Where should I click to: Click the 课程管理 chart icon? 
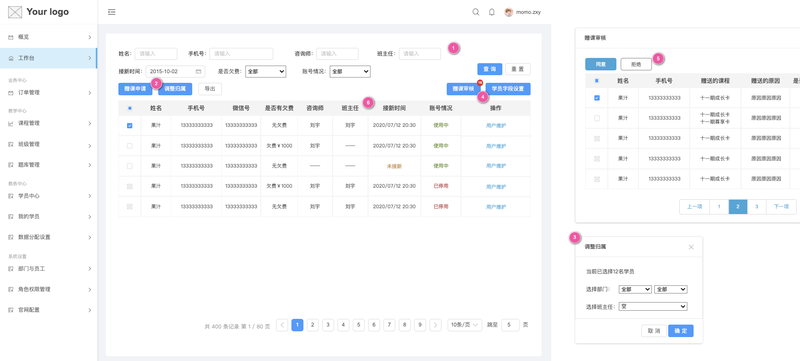pos(11,123)
